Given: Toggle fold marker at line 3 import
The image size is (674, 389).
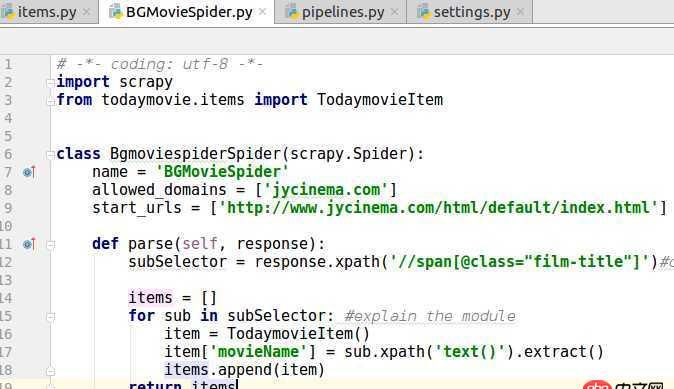Looking at the screenshot, I should coord(50,101).
